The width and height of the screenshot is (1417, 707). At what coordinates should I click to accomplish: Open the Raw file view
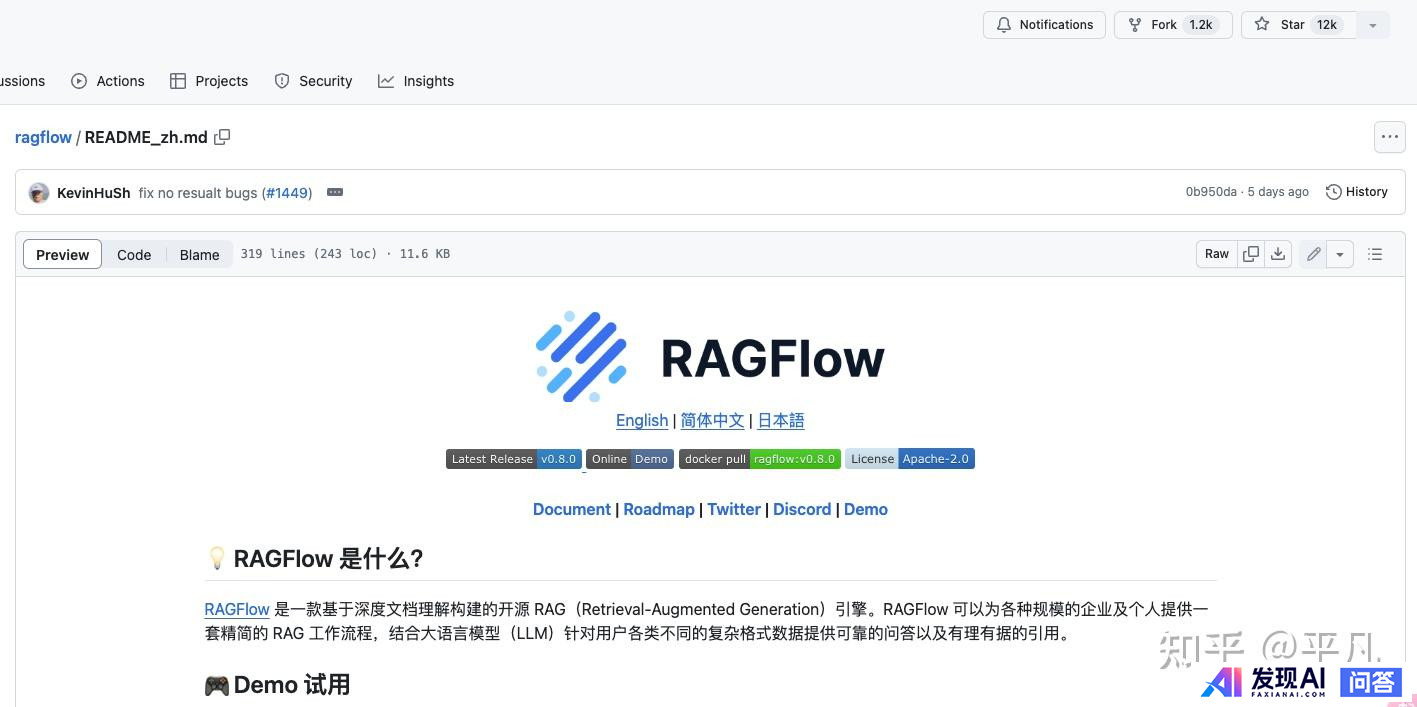[1217, 254]
